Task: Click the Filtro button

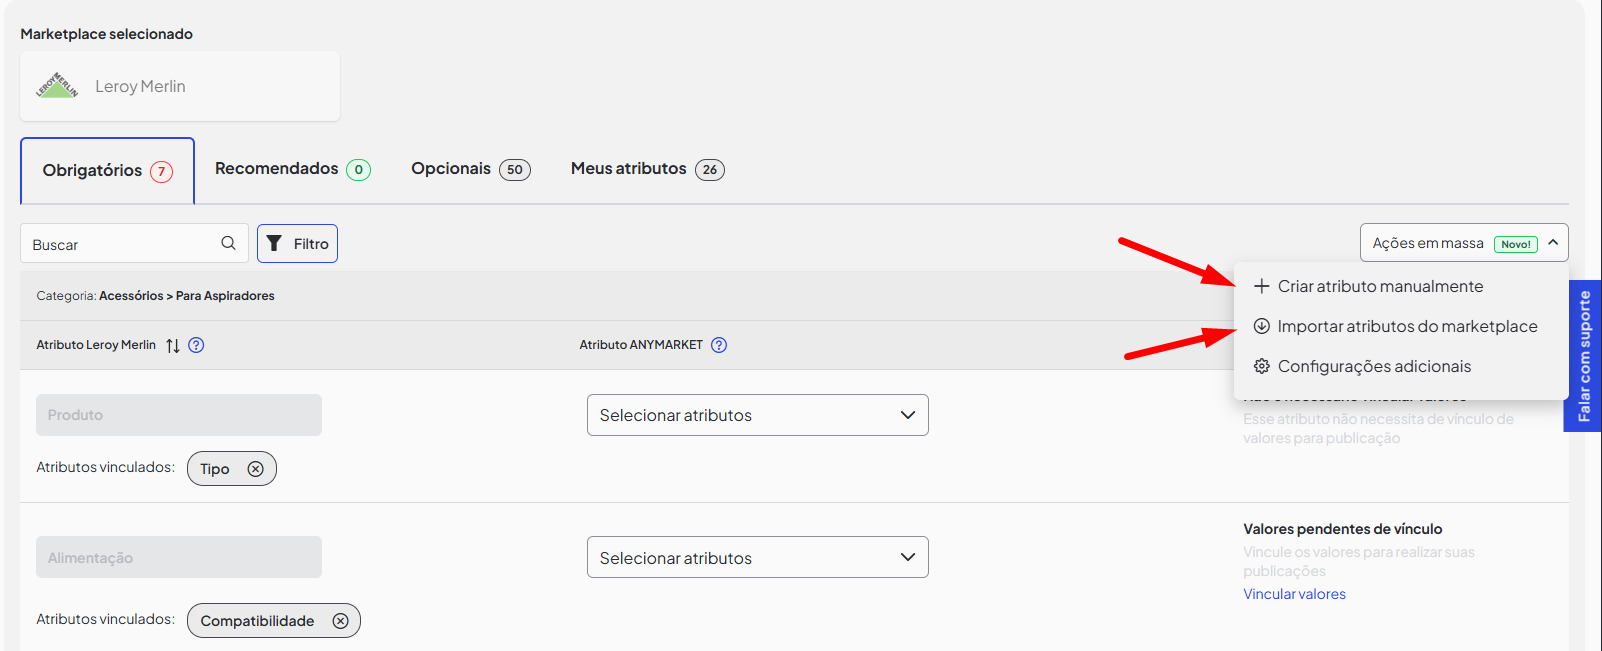Action: pos(297,244)
